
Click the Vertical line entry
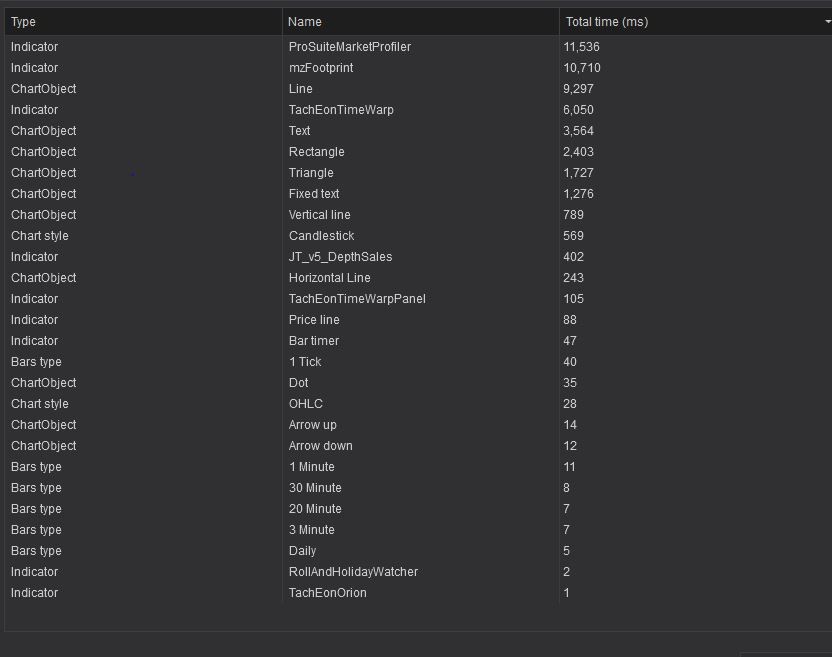[x=319, y=215]
